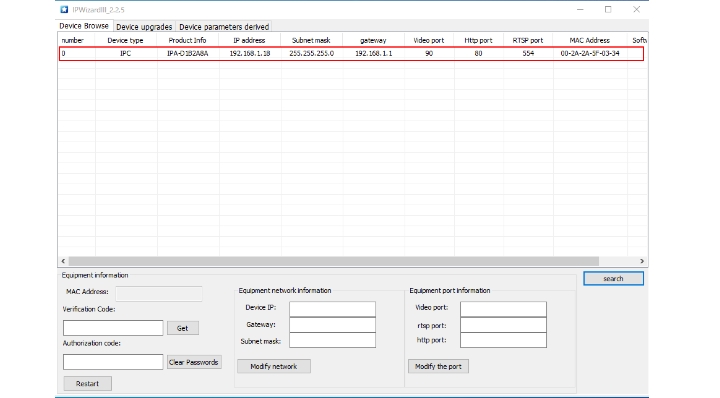This screenshot has width=720, height=398.
Task: Click the Clear Passwords button
Action: pyautogui.click(x=194, y=362)
